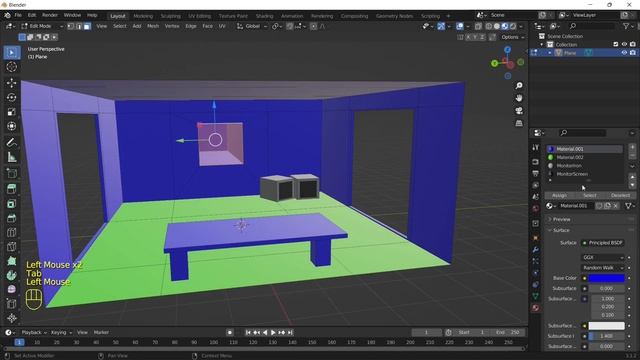Select the Transform tool

11,126
